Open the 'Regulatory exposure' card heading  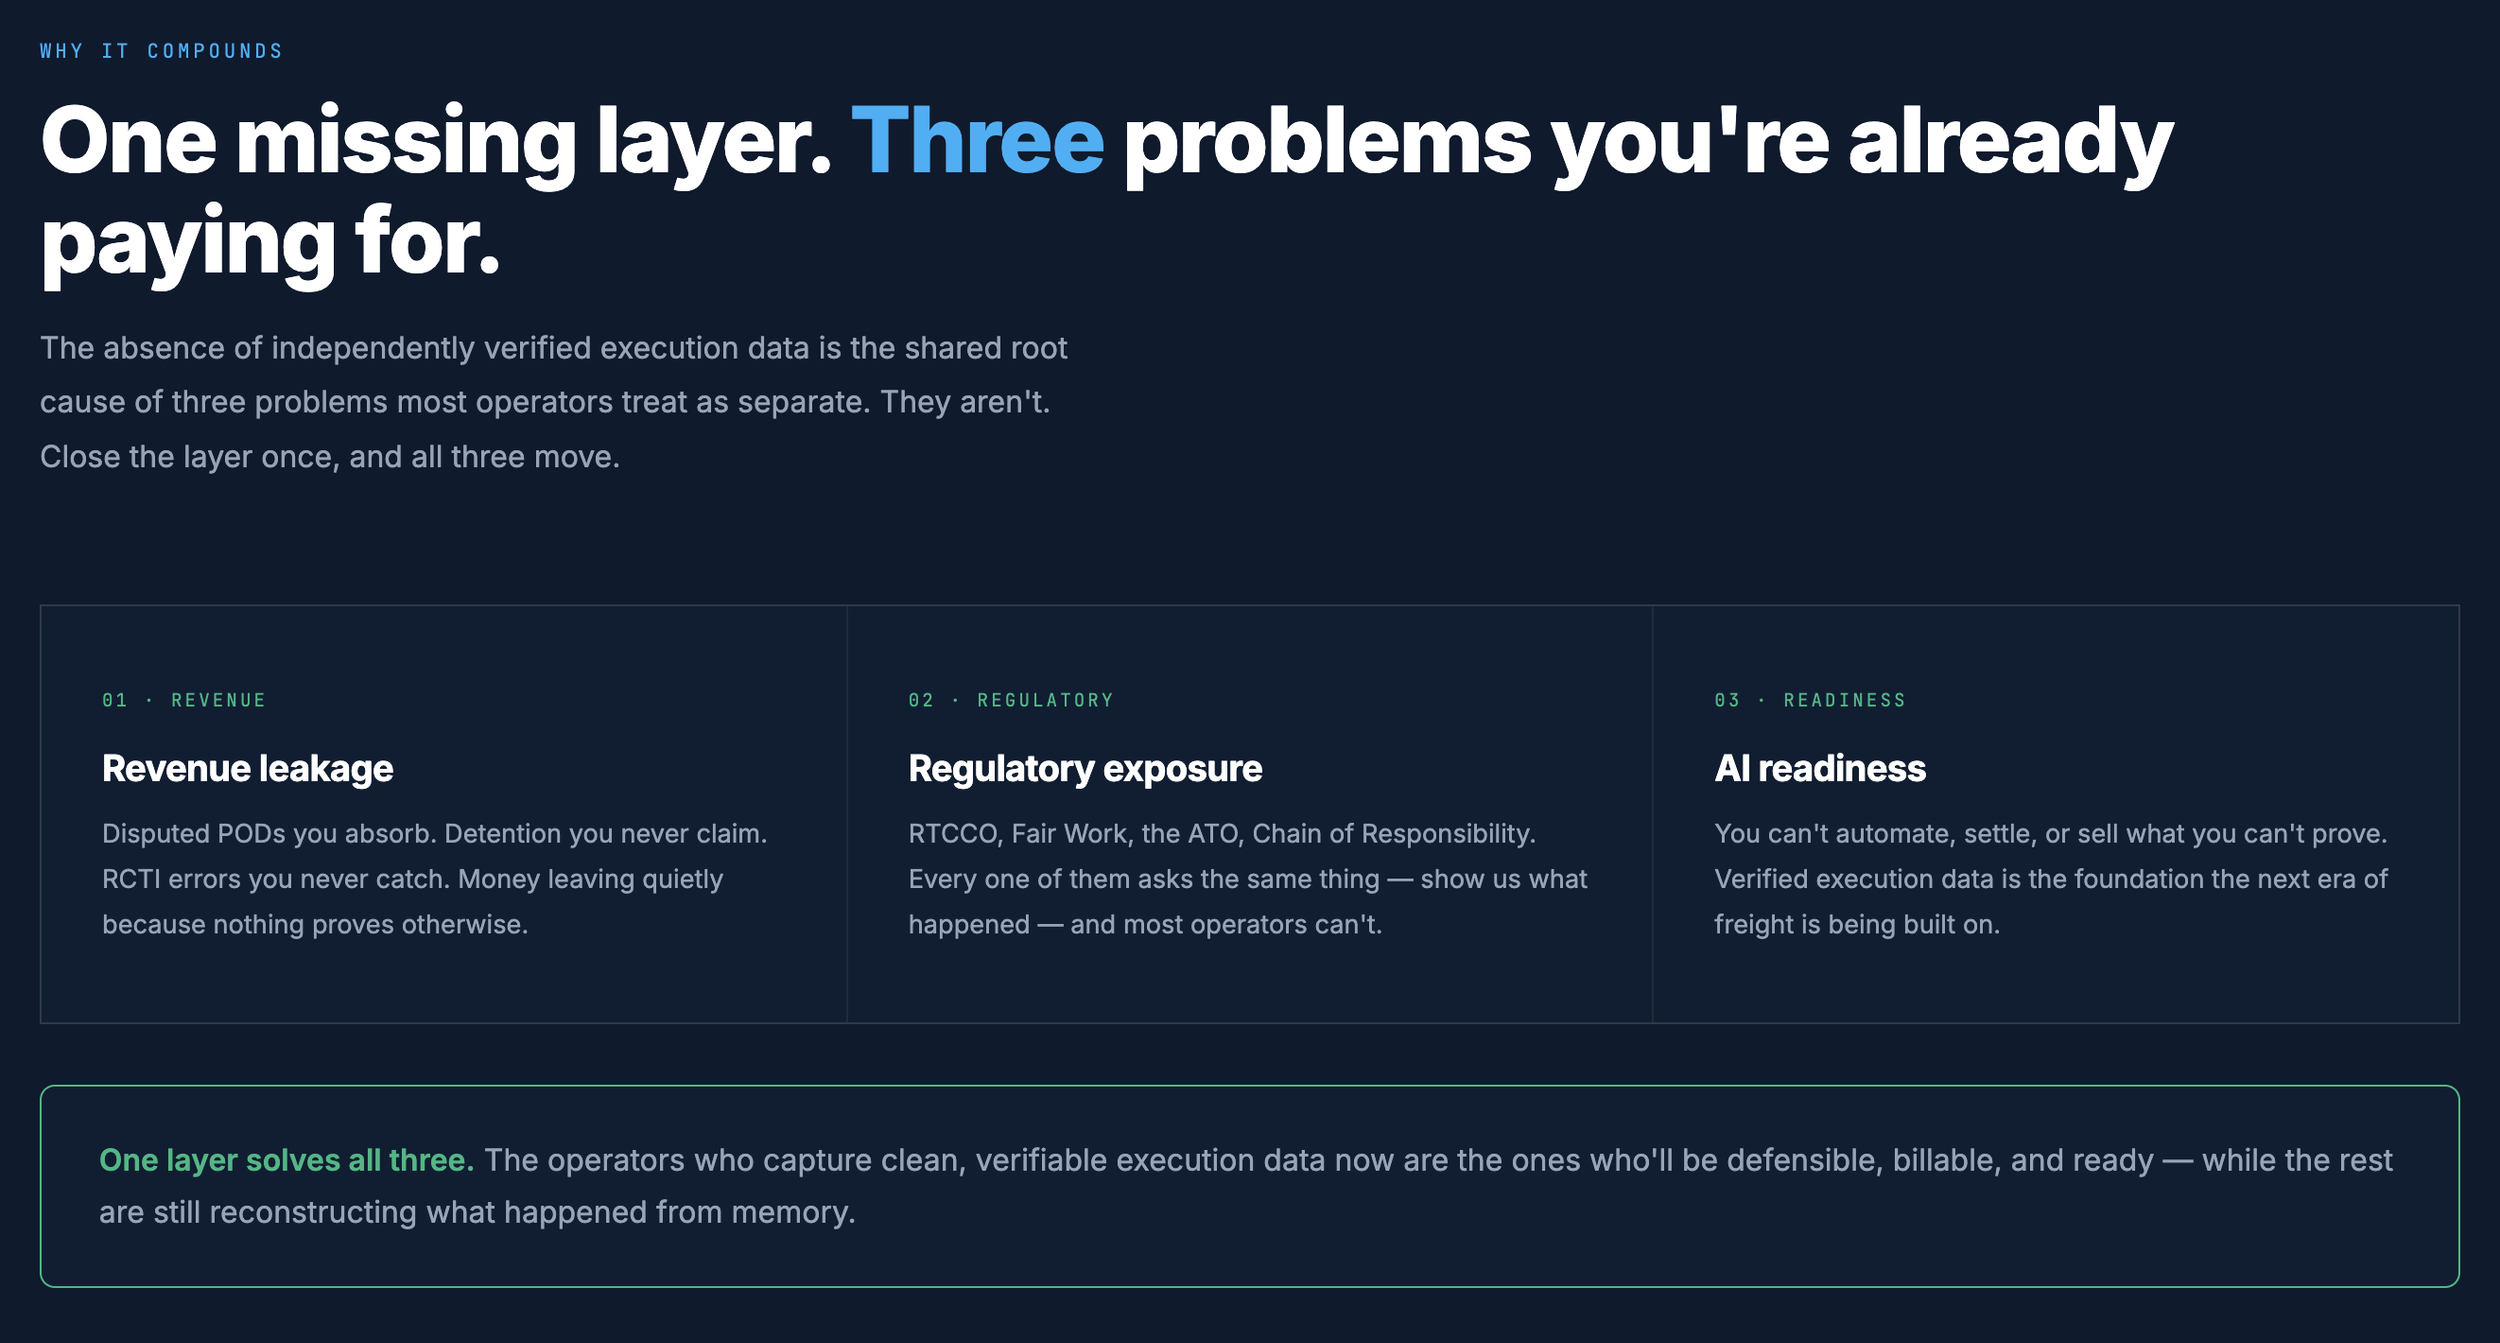[x=1085, y=768]
